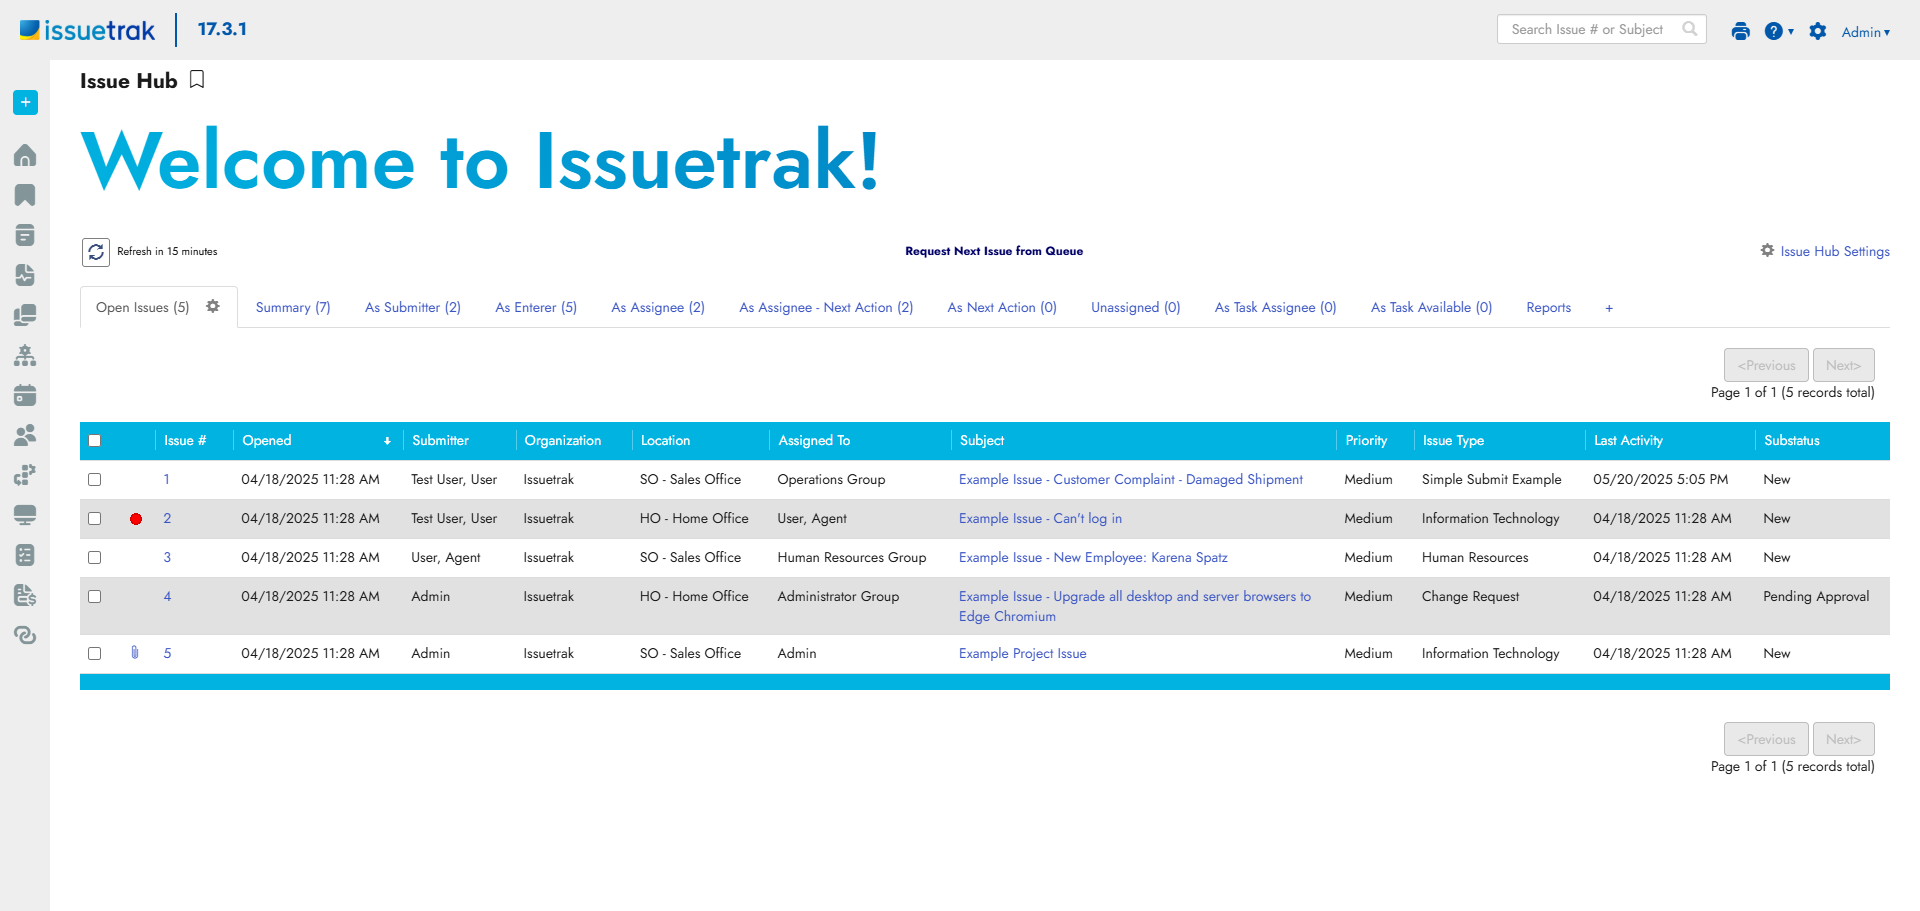Click the Issuetrak logo
Viewport: 1920px width, 911px height.
coord(88,30)
